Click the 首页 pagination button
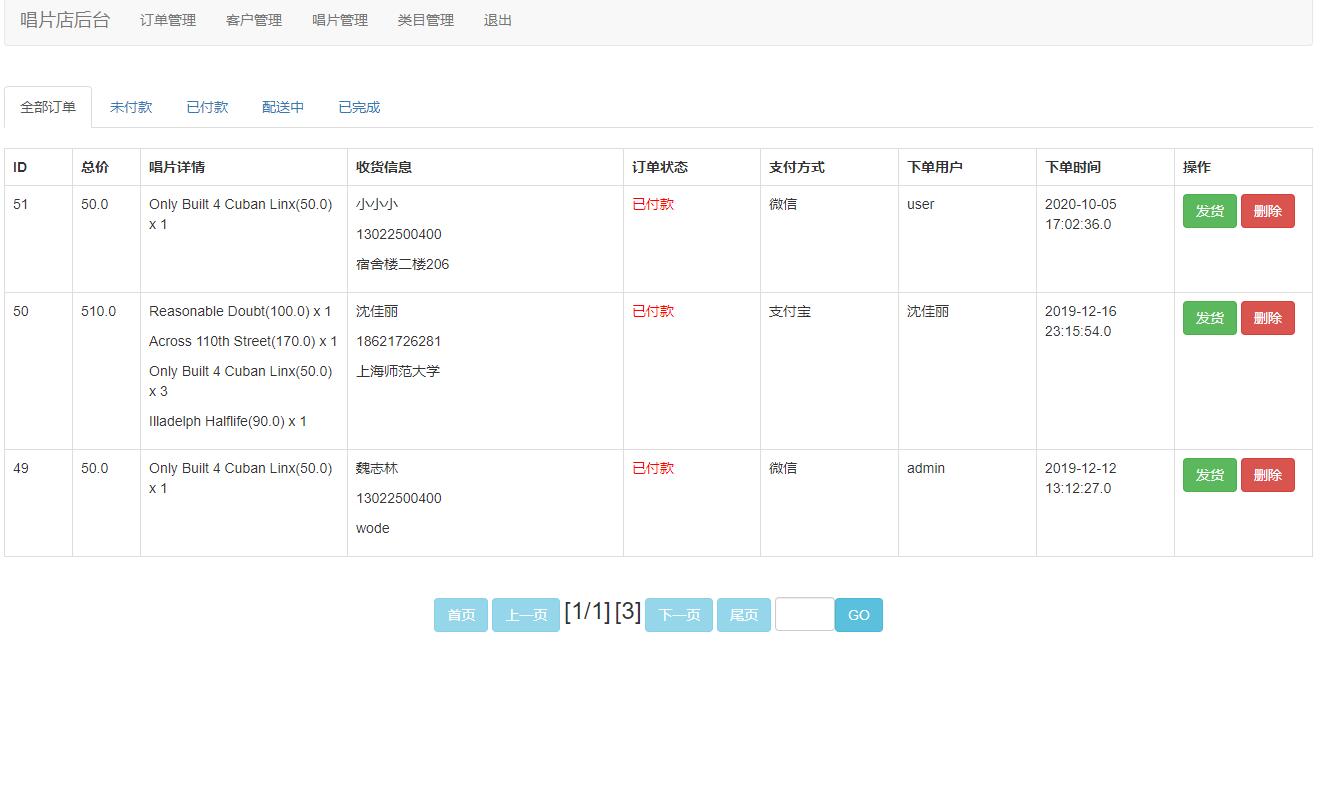 [460, 614]
